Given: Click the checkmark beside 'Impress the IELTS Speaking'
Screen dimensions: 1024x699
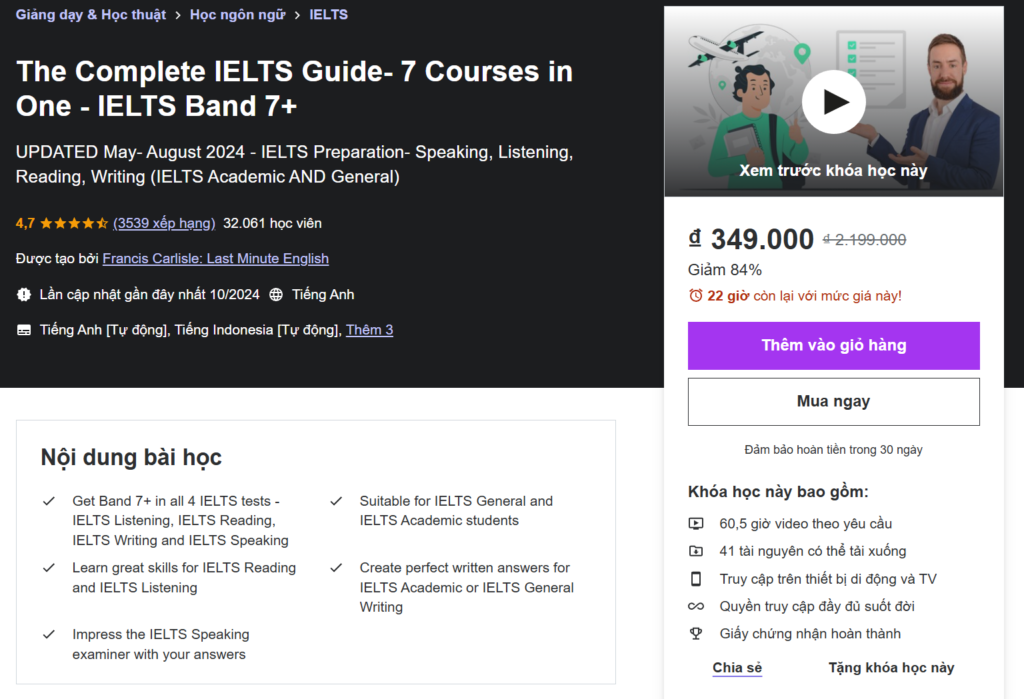Looking at the screenshot, I should (48, 634).
